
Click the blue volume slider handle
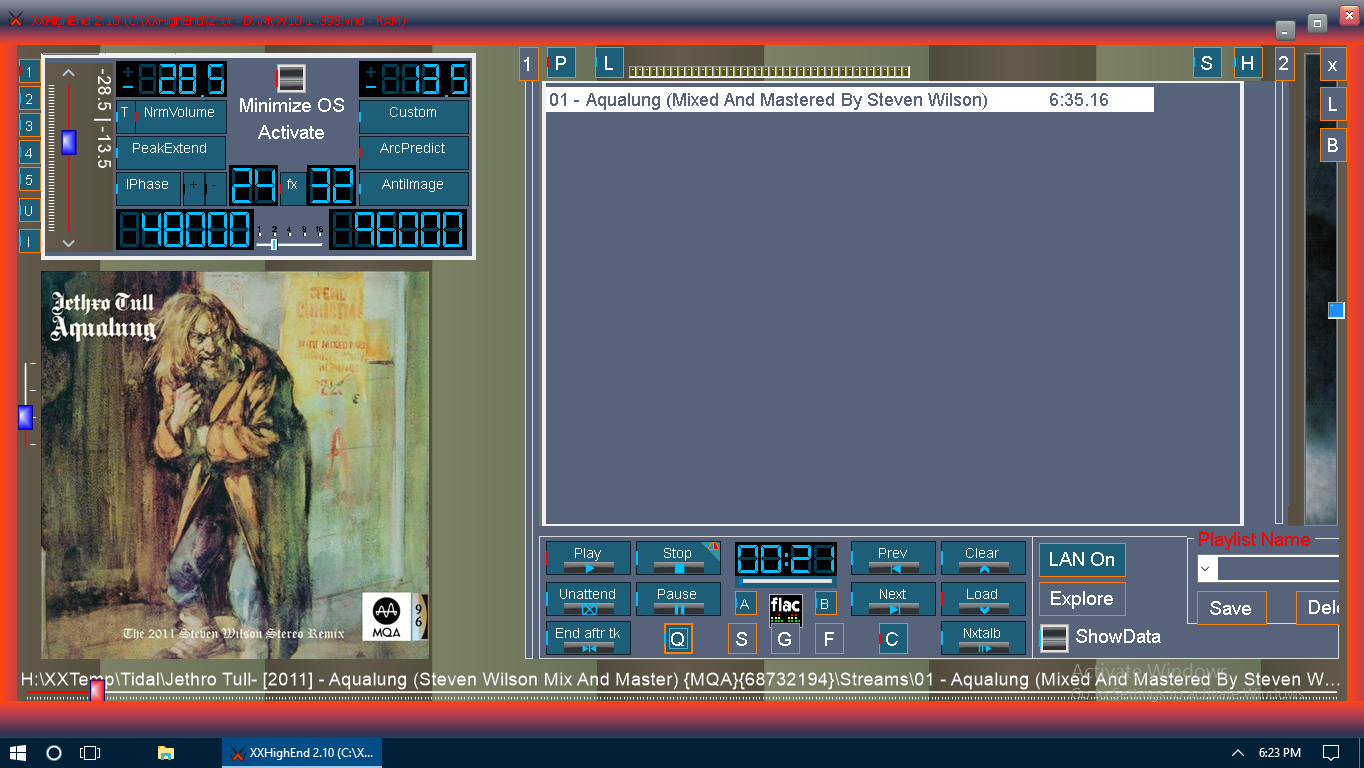pyautogui.click(x=68, y=142)
